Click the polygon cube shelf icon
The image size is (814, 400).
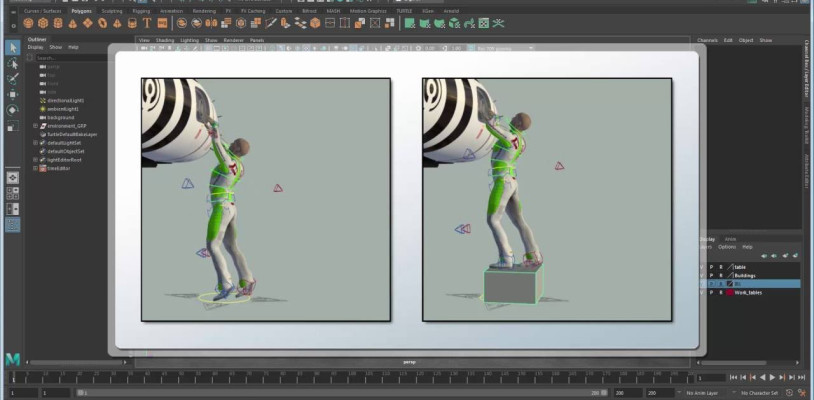43,22
